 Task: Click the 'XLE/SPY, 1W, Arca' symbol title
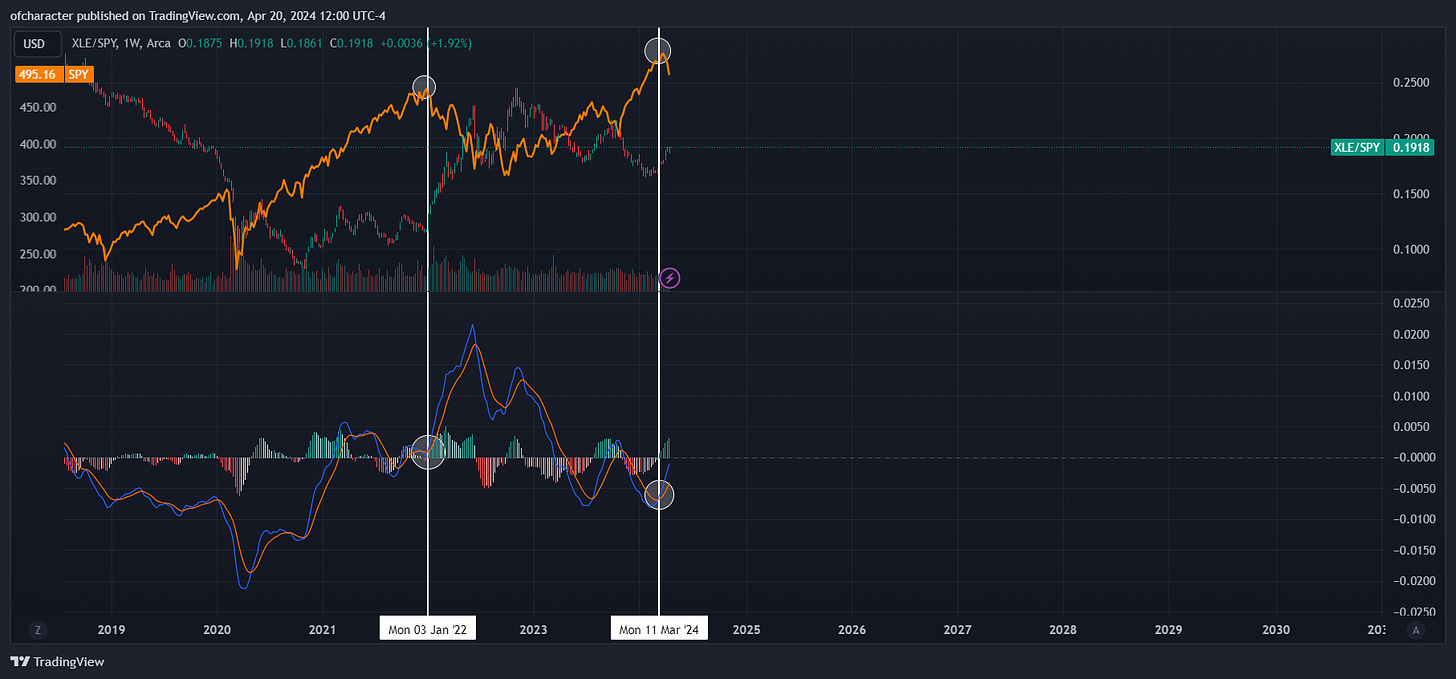coord(120,43)
